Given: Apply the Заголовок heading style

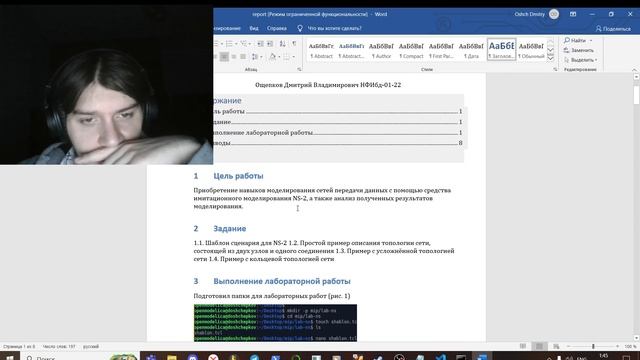Looking at the screenshot, I should point(501,50).
